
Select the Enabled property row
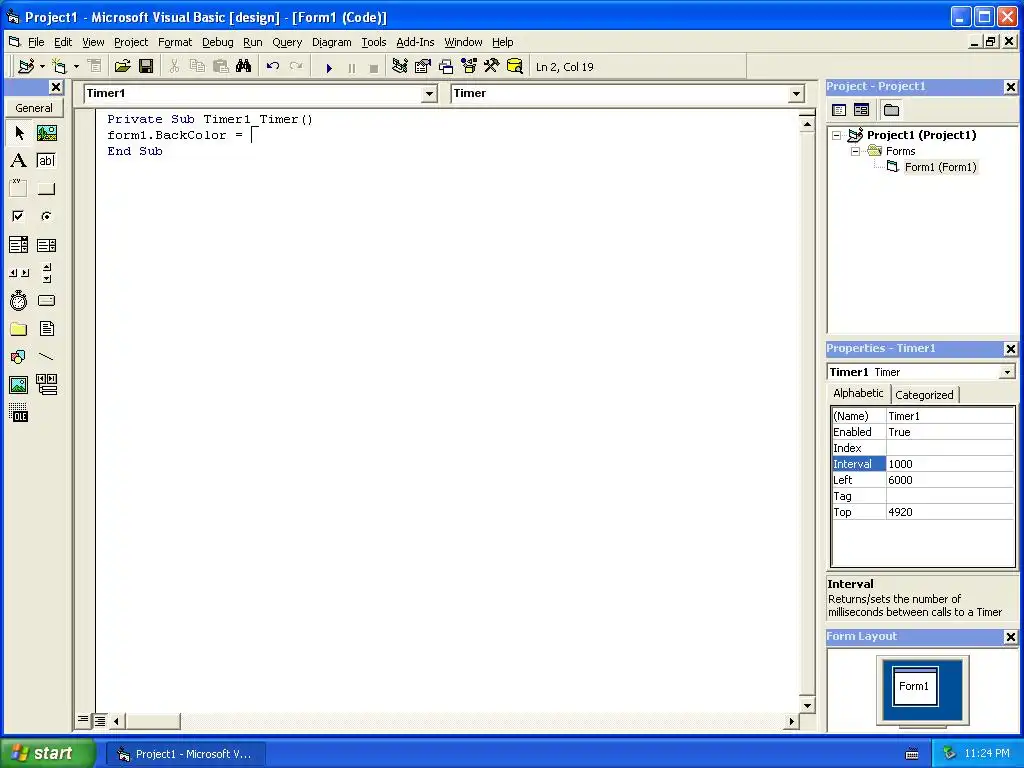coord(923,432)
